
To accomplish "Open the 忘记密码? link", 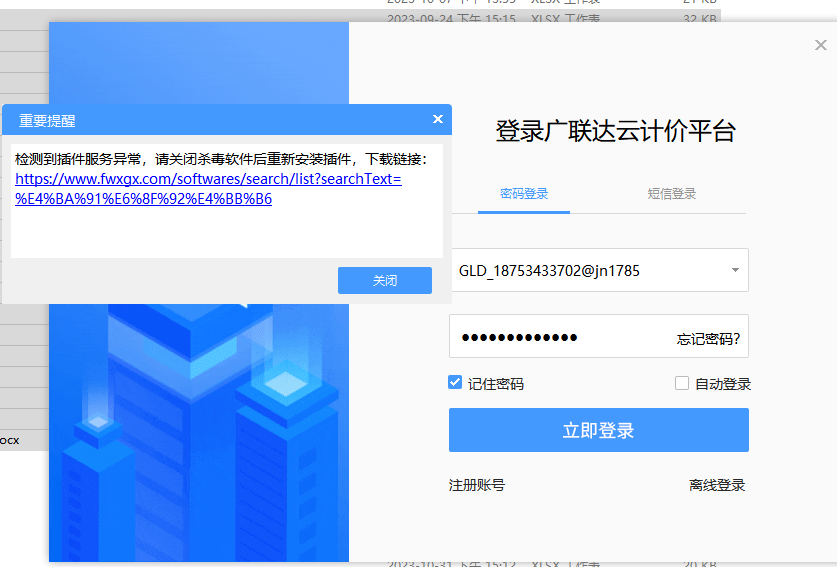I will pos(708,339).
